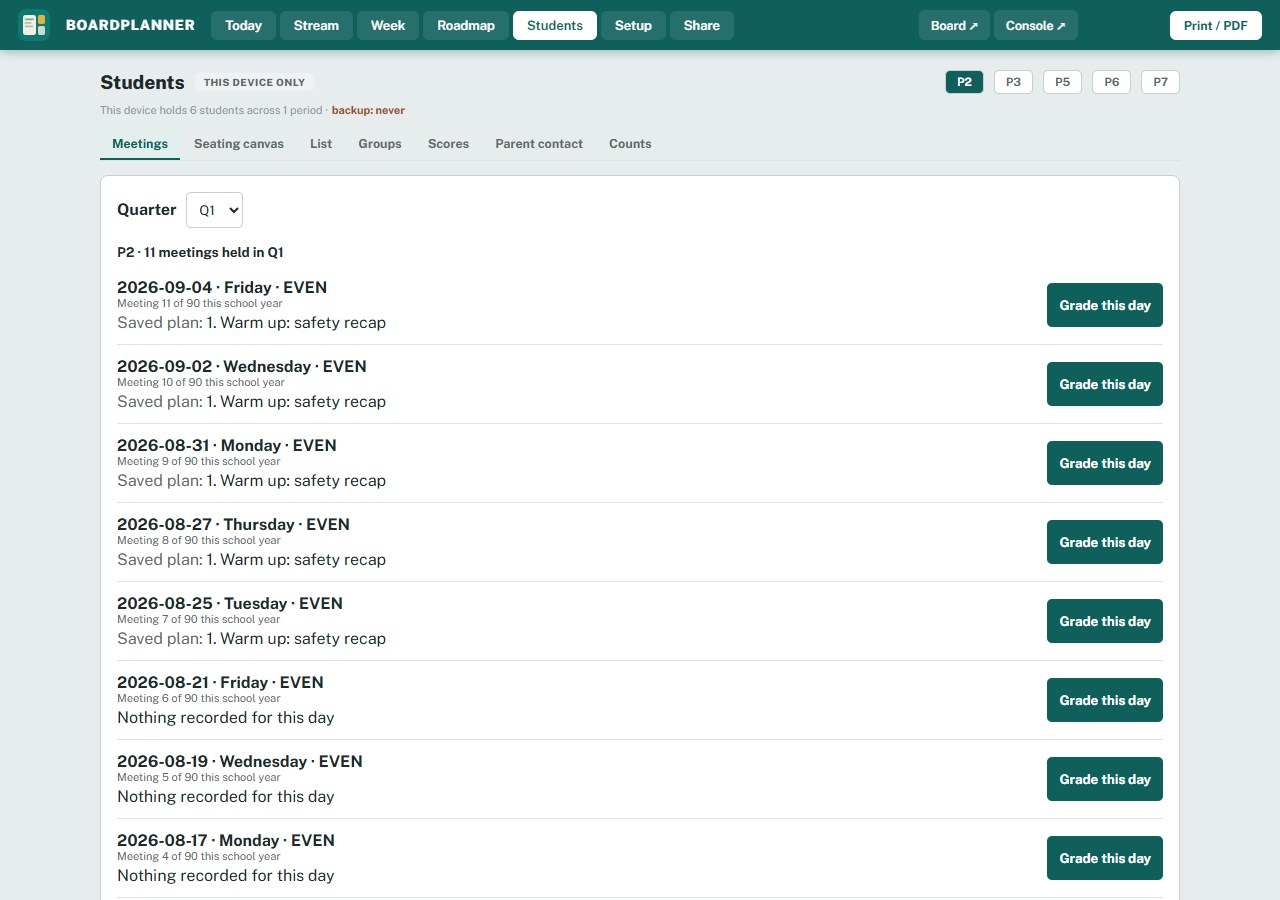Click the '2026-08-25 · Tuesday · EVEN' heading
1280x900 pixels.
pos(230,603)
